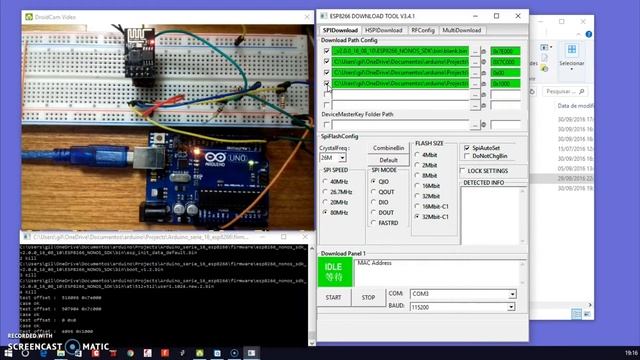Click the browse button for the 0x1000 row
Image resolution: width=640 pixels, height=360 pixels.
[475, 84]
